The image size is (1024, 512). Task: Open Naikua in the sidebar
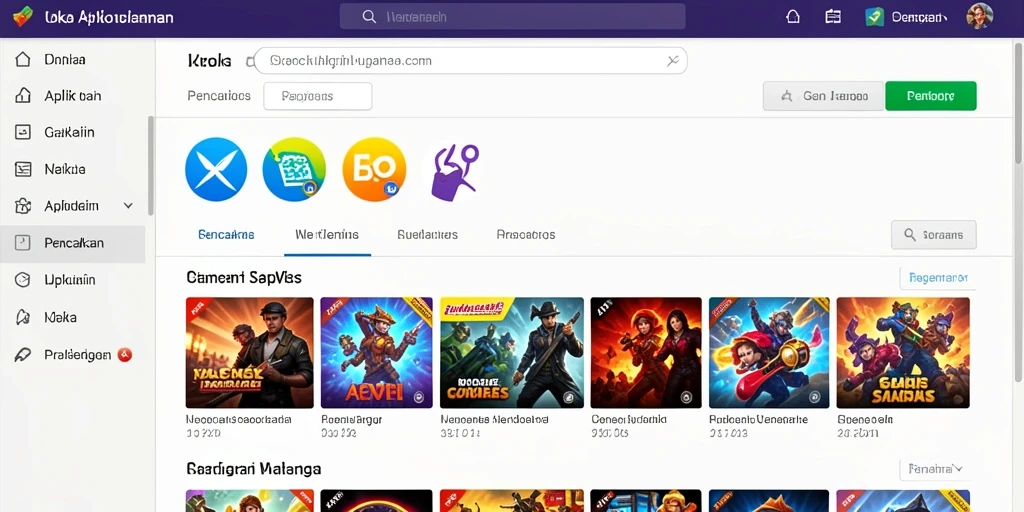point(65,169)
